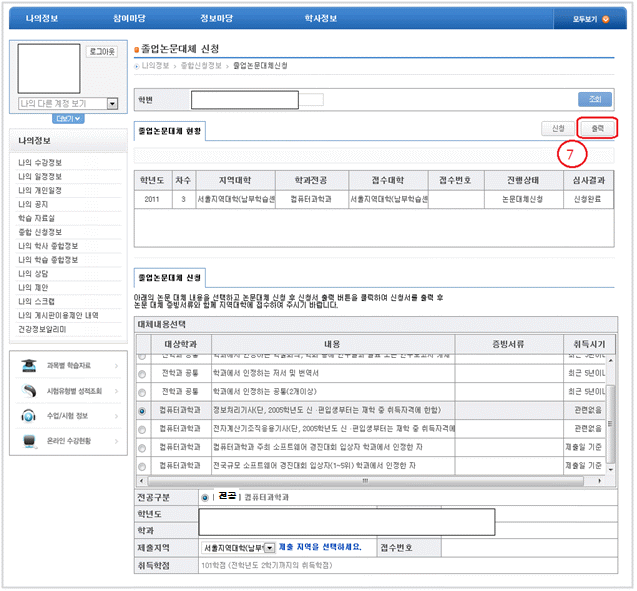The image size is (637, 591).
Task: Click the 출력 button
Action: [597, 129]
